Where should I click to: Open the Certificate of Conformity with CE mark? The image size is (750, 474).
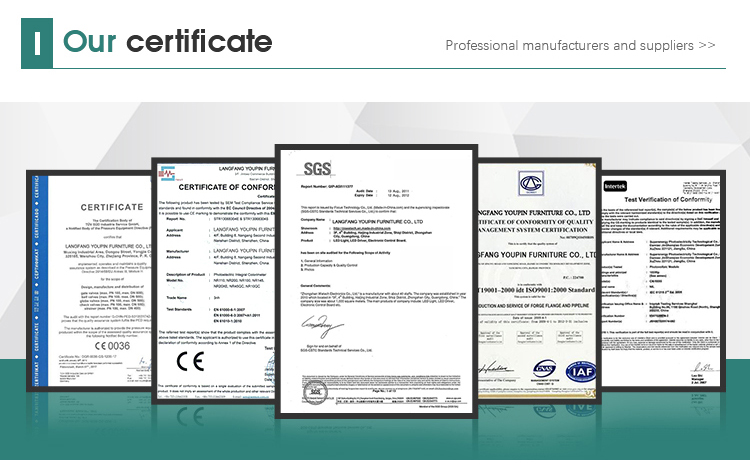(x=214, y=281)
